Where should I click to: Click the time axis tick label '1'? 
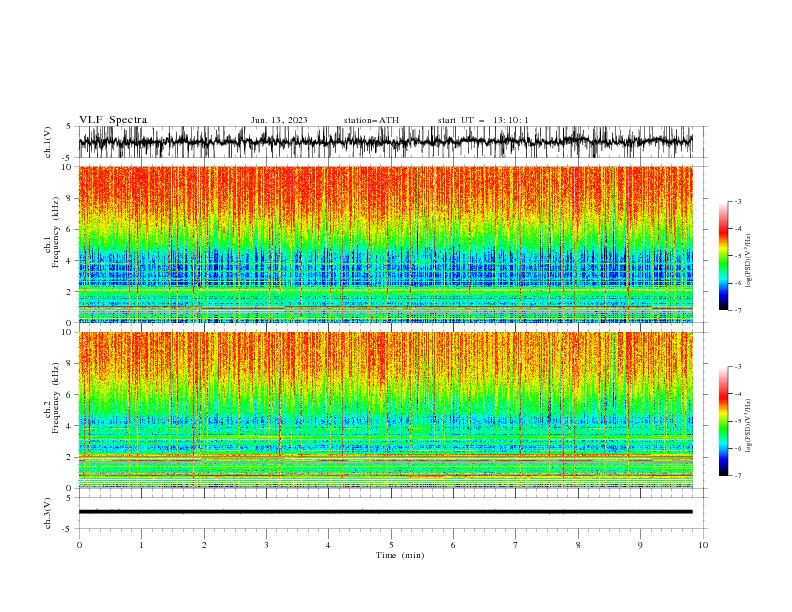141,545
